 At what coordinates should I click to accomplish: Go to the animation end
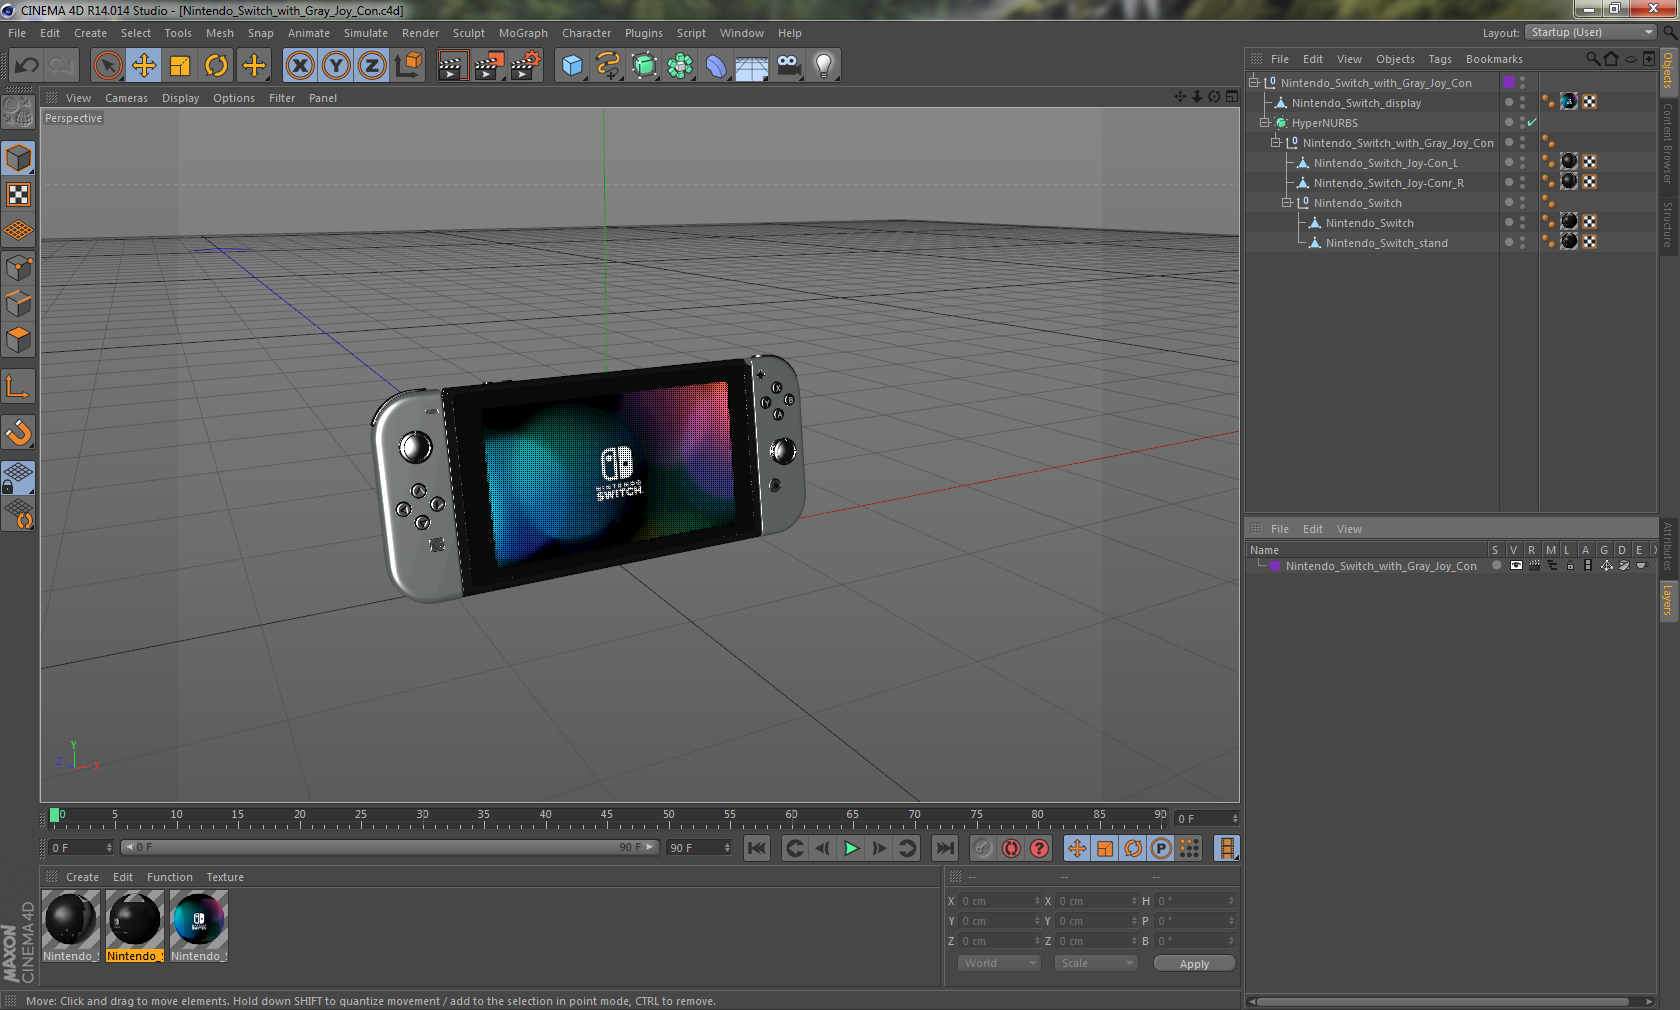944,849
